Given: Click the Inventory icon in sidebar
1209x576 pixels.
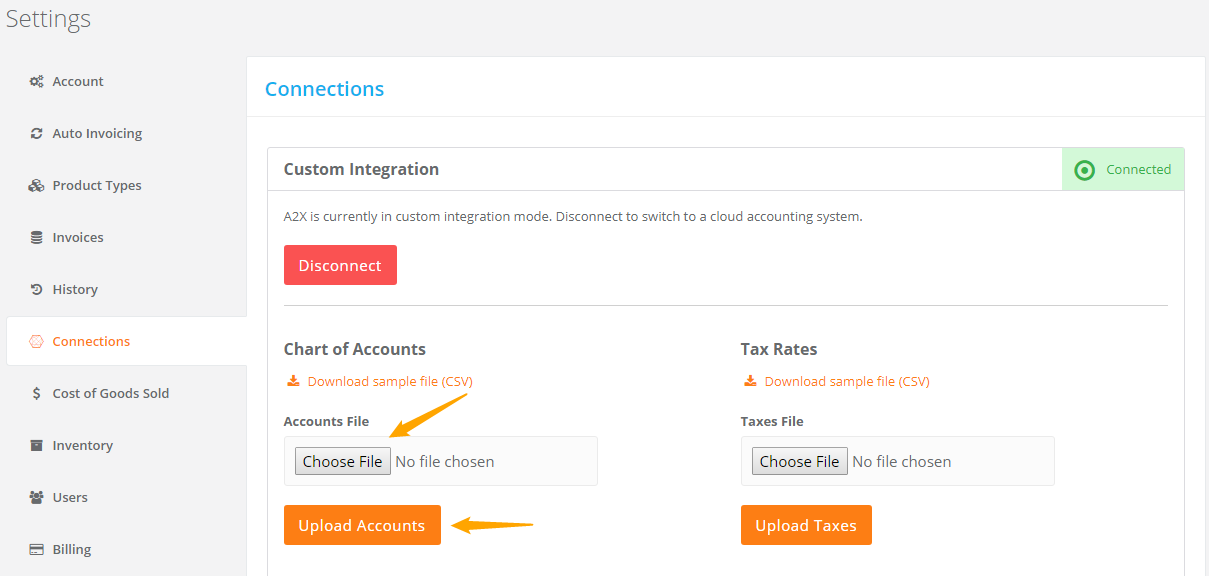Looking at the screenshot, I should pos(36,445).
